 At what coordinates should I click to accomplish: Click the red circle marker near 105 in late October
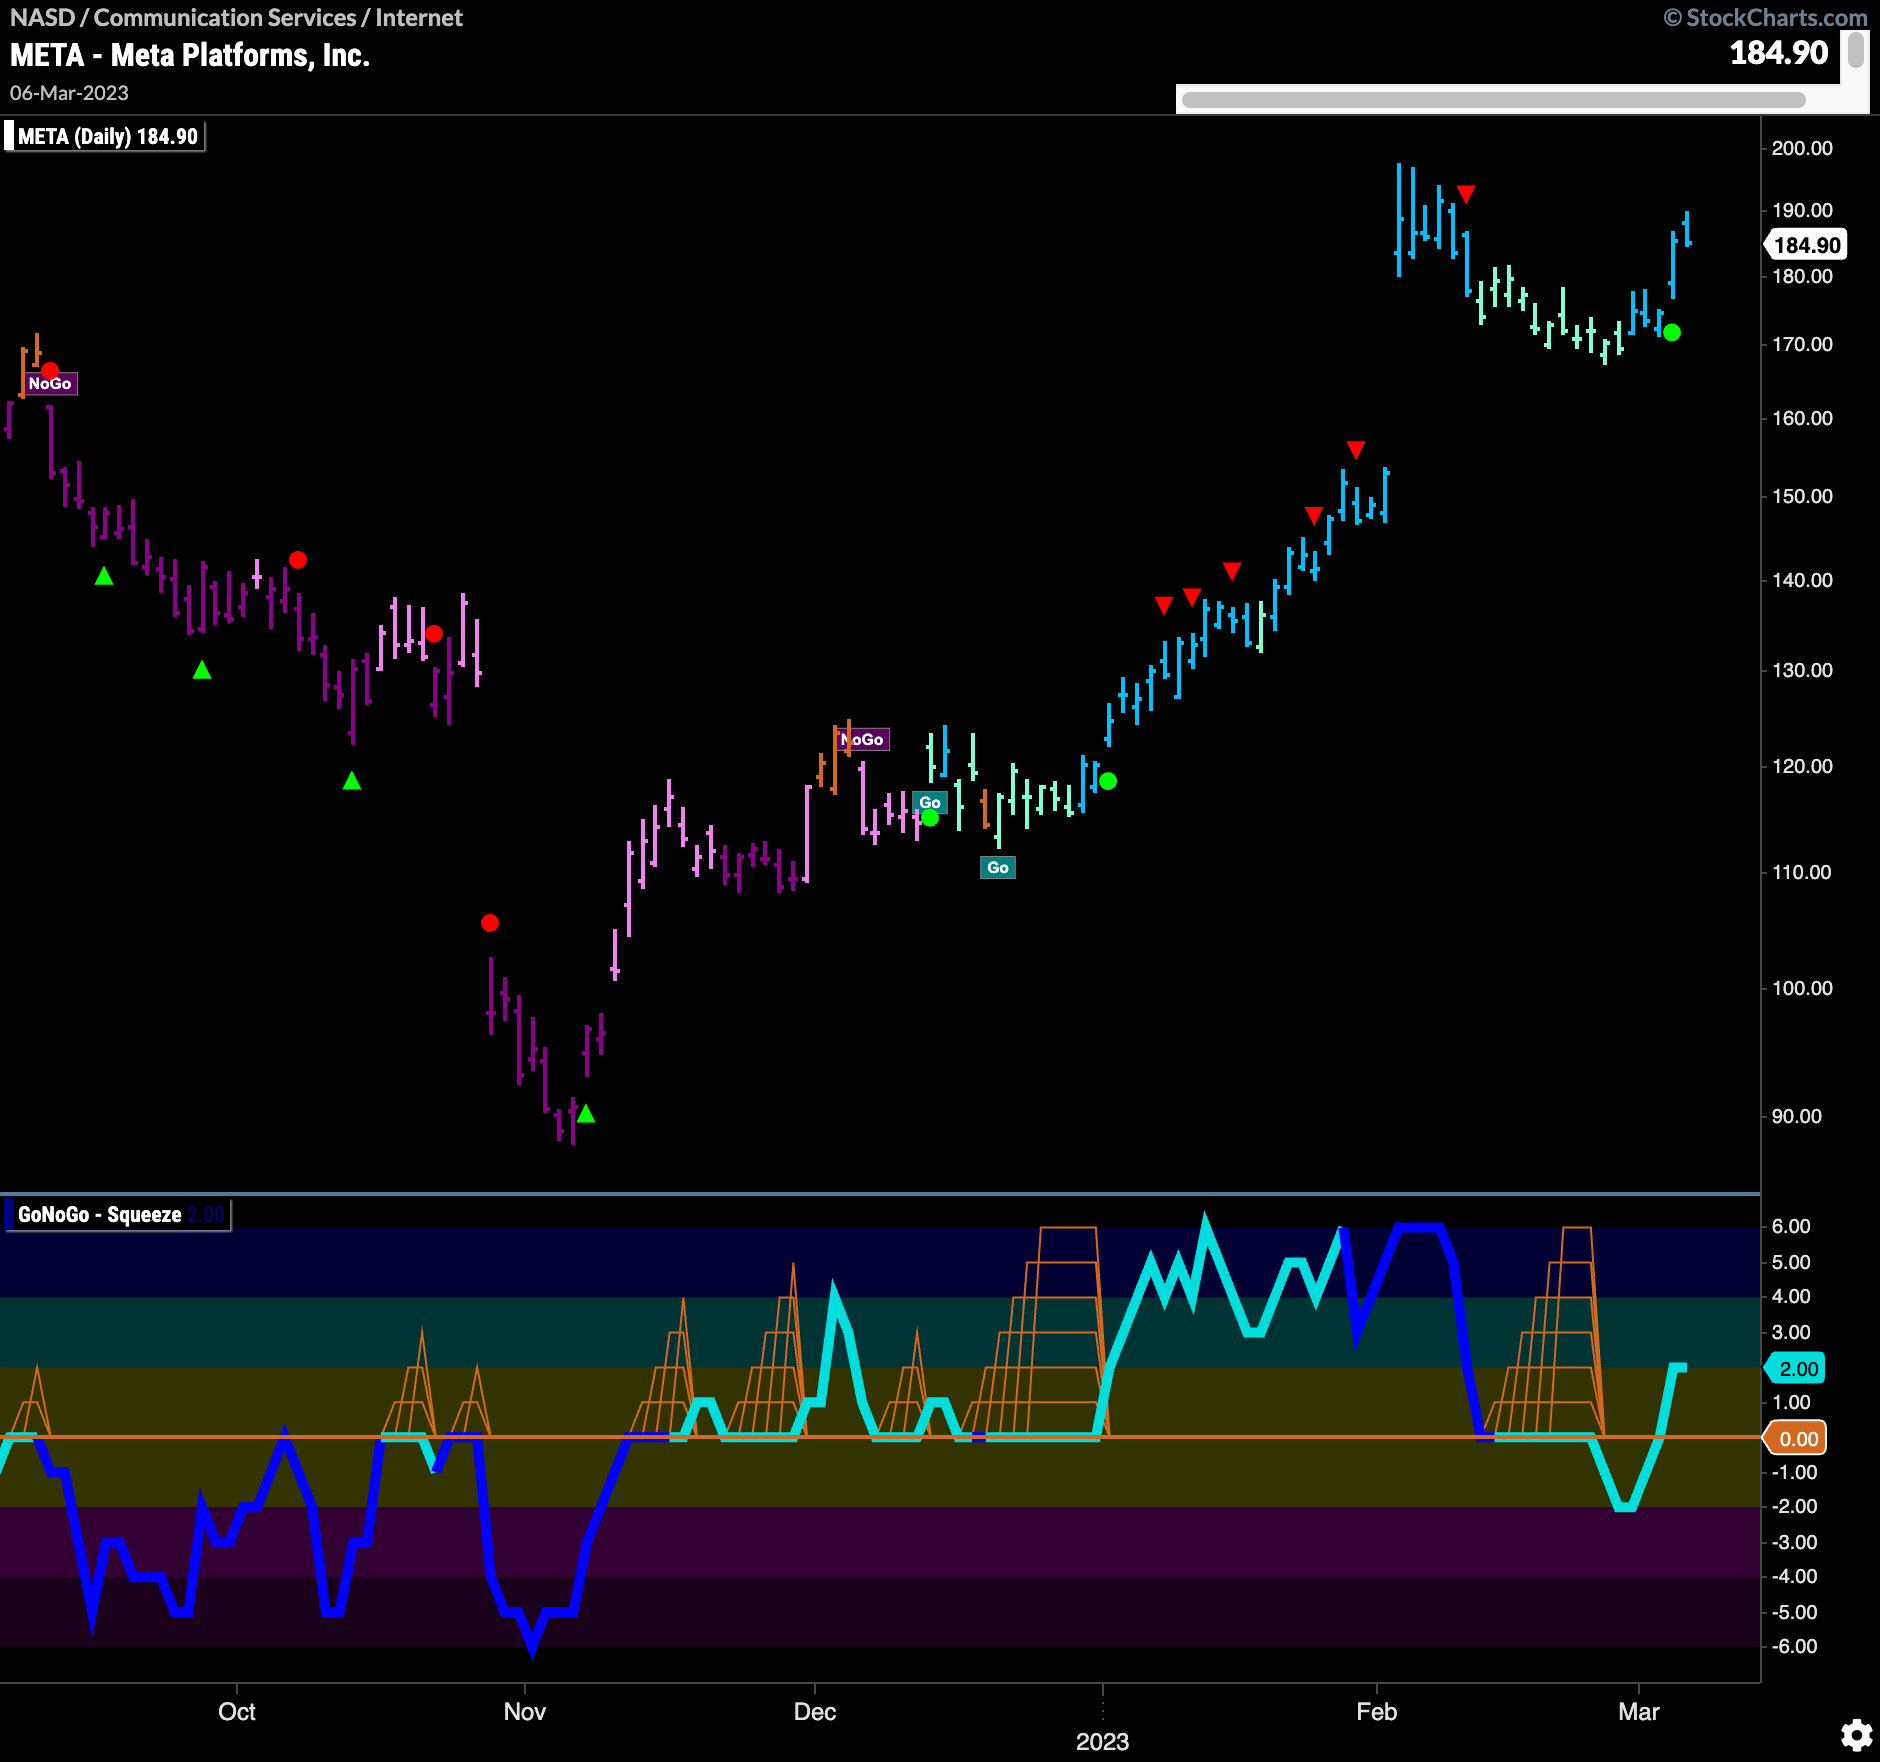pos(490,923)
